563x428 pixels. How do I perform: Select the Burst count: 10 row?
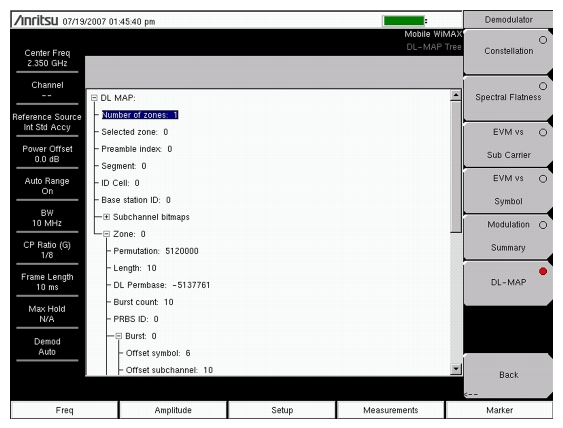coord(143,302)
